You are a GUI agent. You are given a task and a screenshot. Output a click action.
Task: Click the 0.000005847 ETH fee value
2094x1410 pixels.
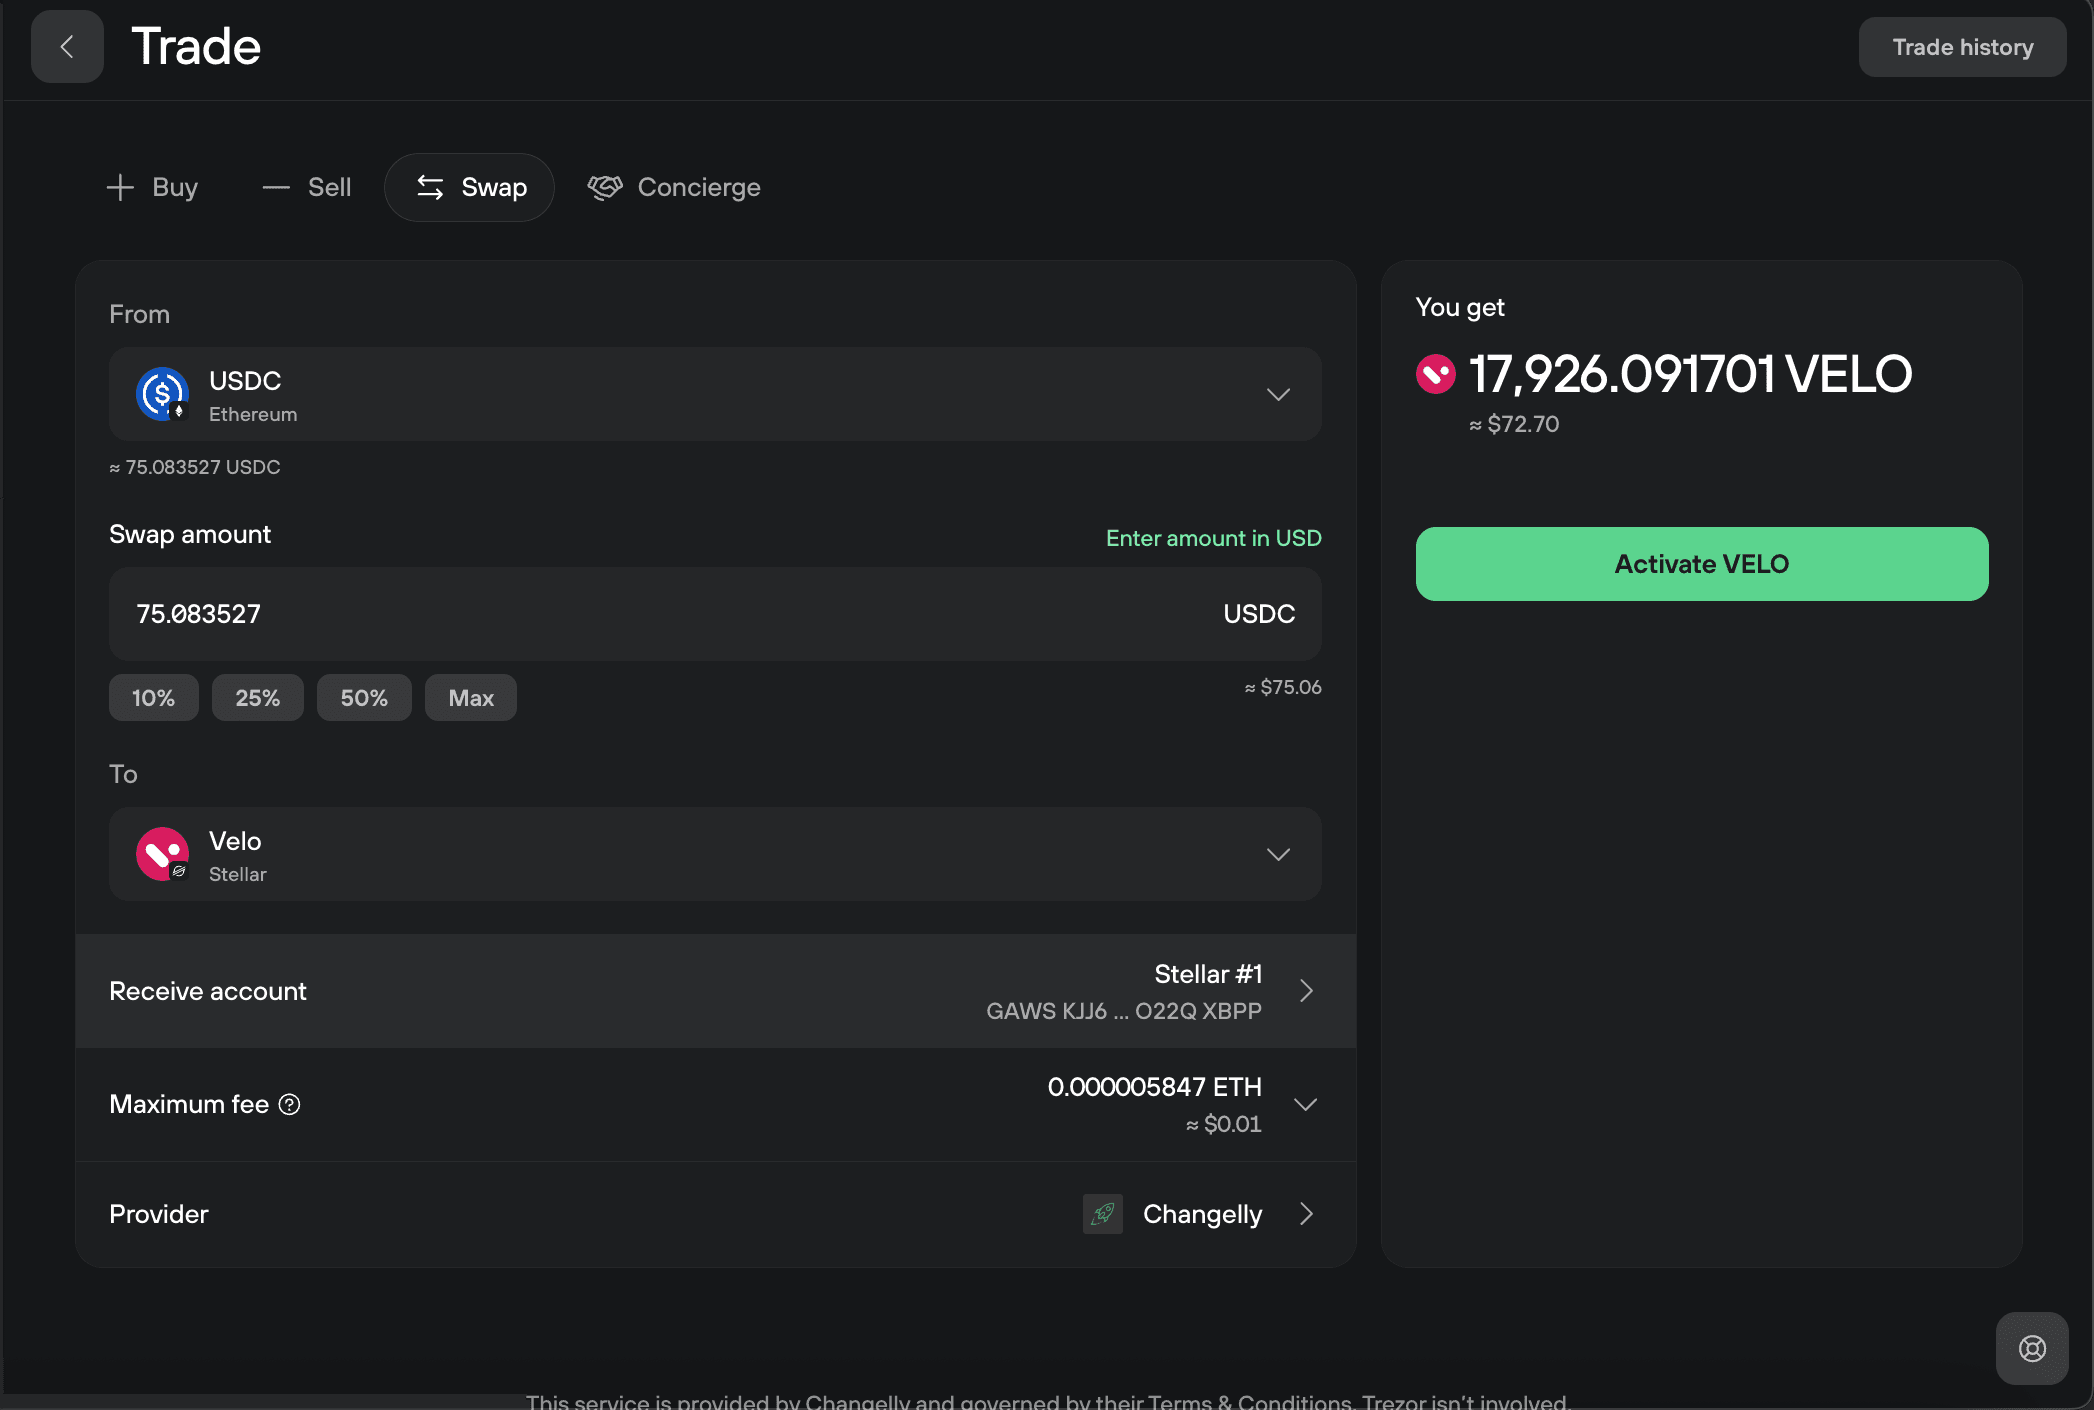1154,1087
